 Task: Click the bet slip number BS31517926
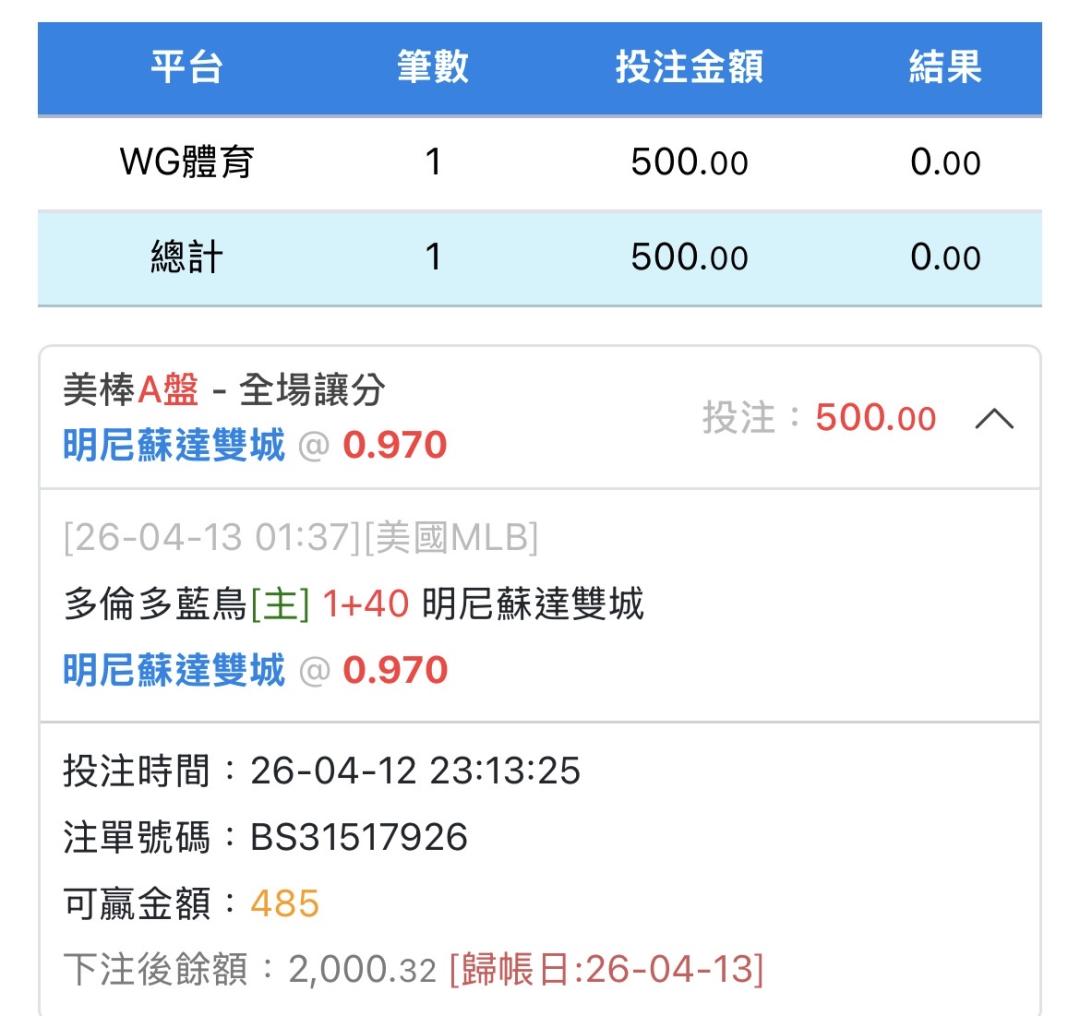point(359,837)
